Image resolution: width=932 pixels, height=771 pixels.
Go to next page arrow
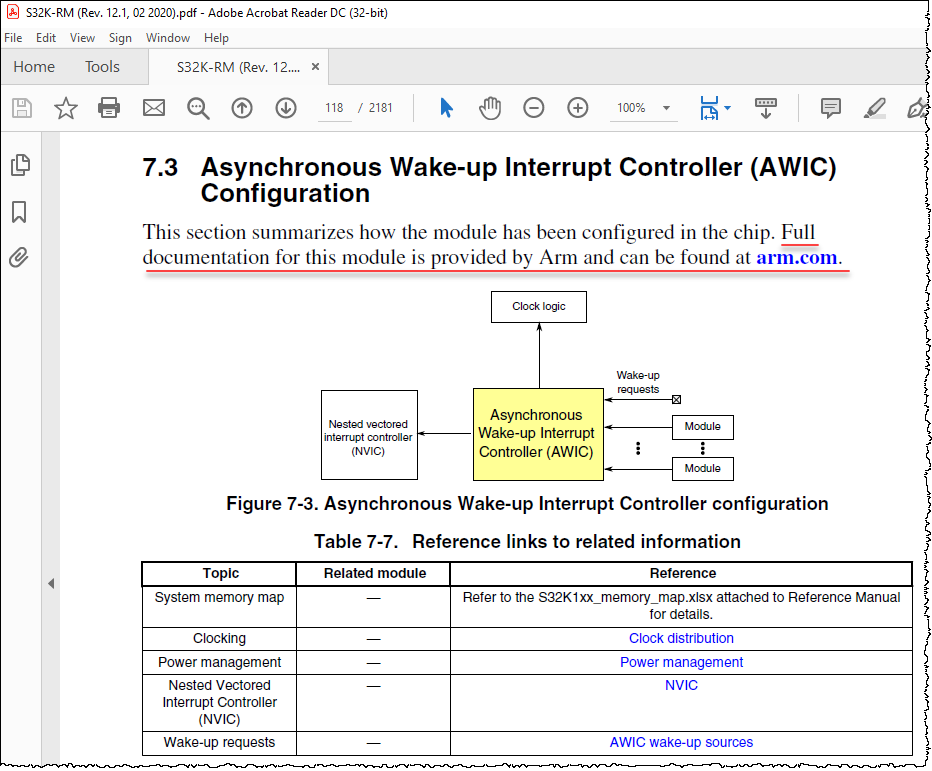tap(286, 108)
